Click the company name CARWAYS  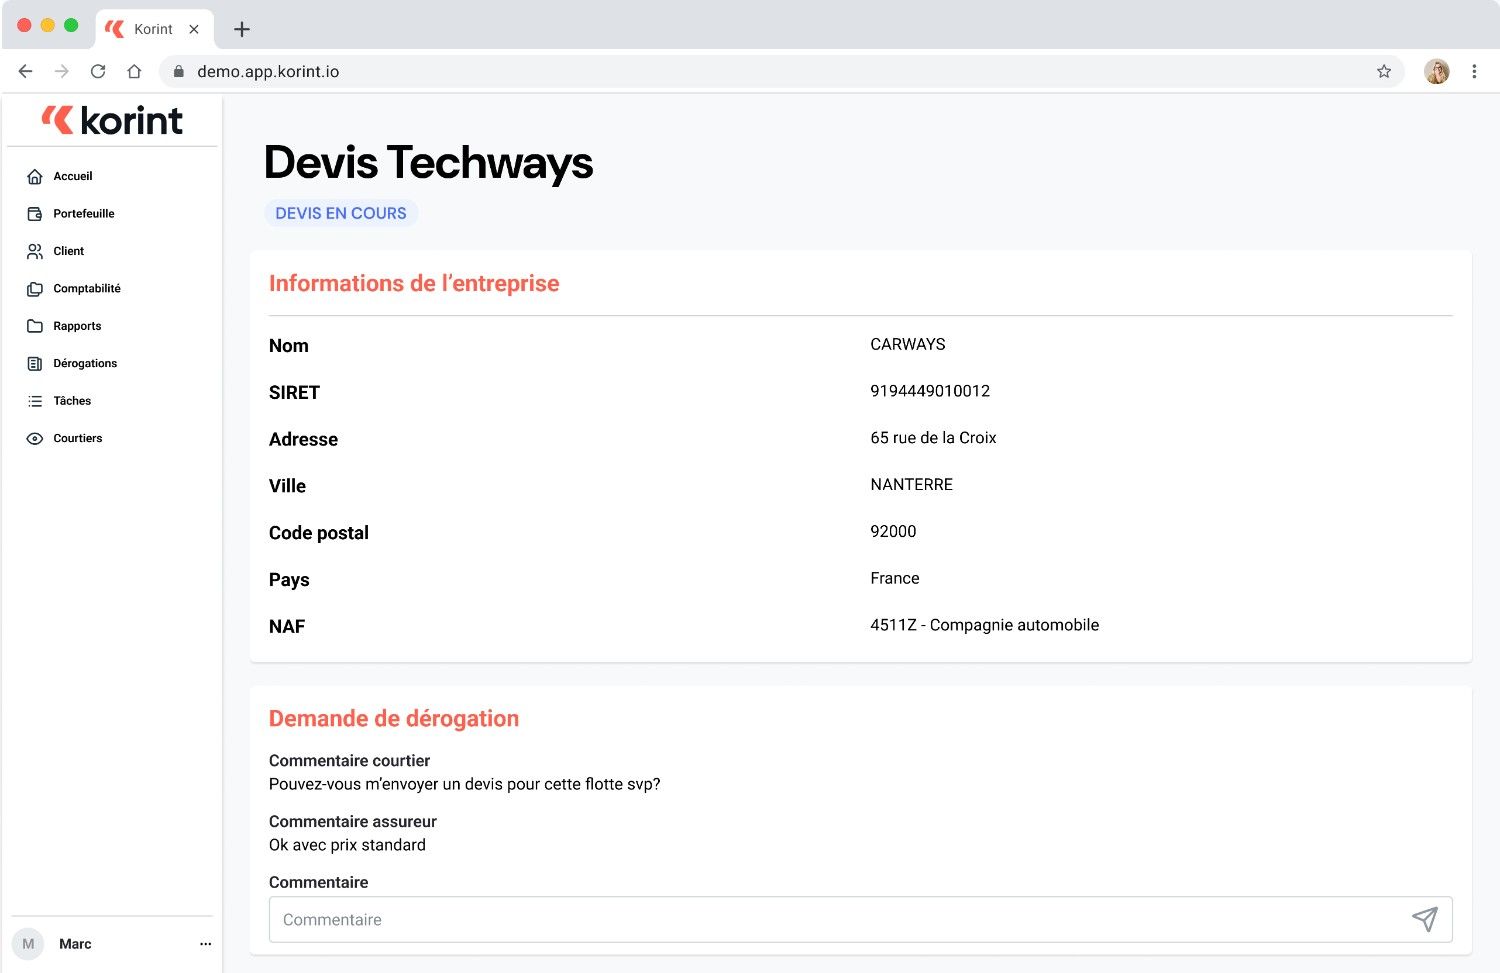click(908, 344)
